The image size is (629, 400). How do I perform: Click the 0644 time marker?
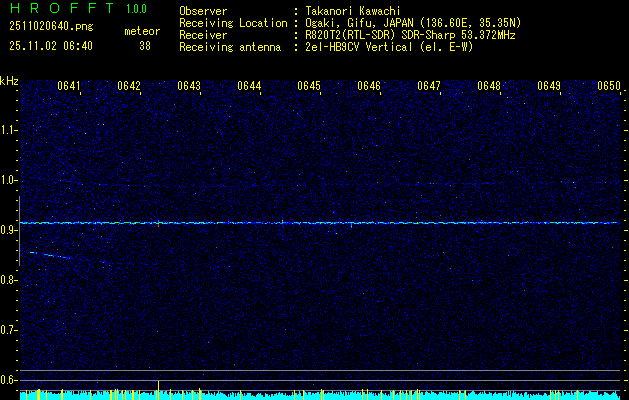coord(249,86)
